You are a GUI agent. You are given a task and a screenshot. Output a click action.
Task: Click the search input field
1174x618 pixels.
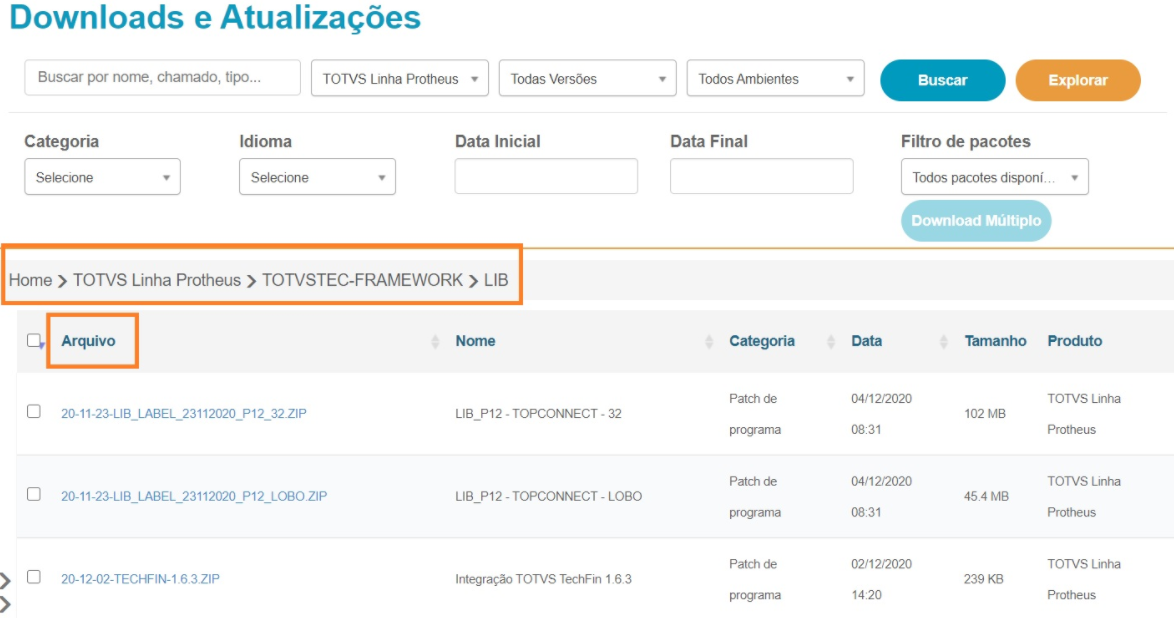click(x=162, y=78)
